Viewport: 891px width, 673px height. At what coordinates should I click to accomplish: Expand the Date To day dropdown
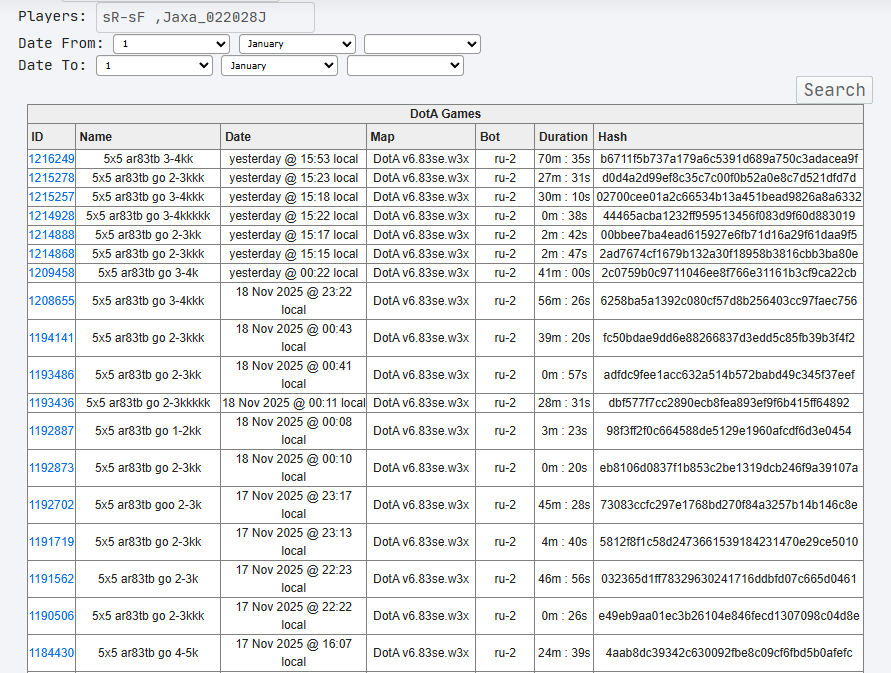pyautogui.click(x=154, y=65)
